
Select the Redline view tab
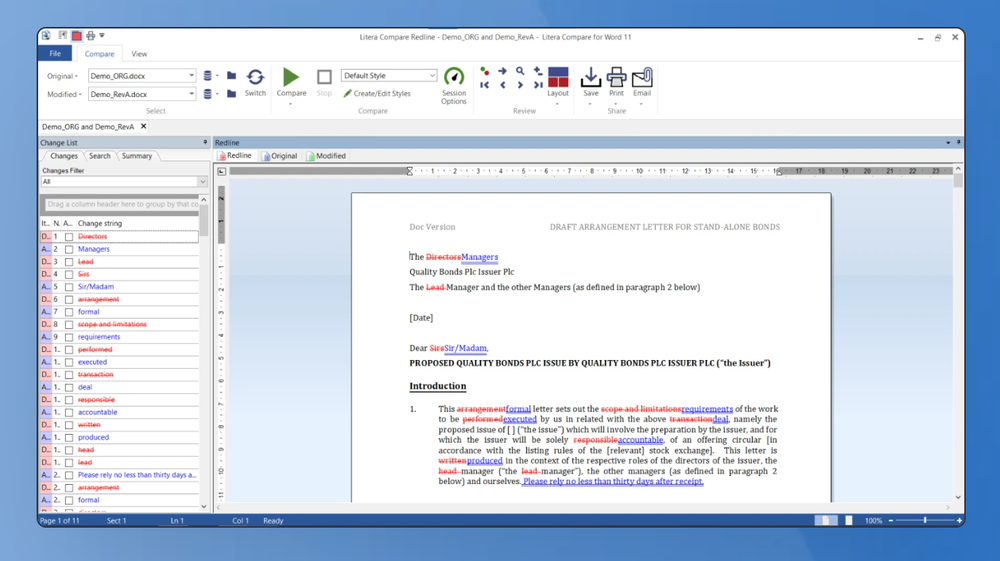coord(235,156)
